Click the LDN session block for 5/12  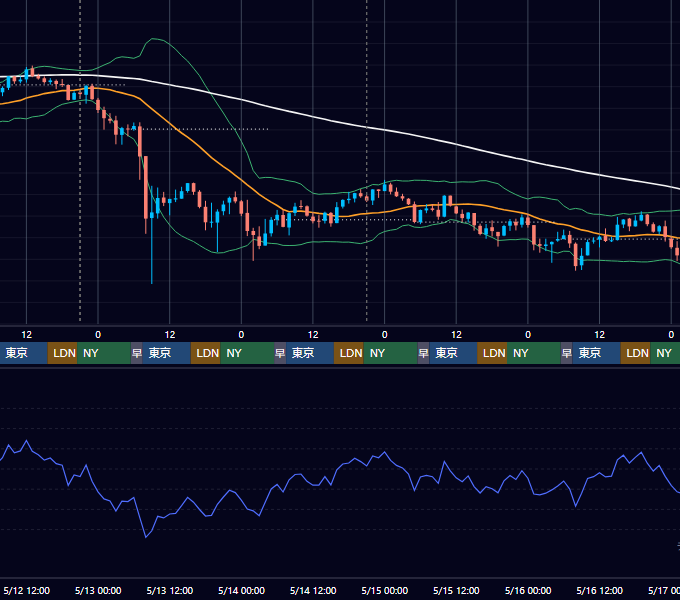(x=62, y=353)
